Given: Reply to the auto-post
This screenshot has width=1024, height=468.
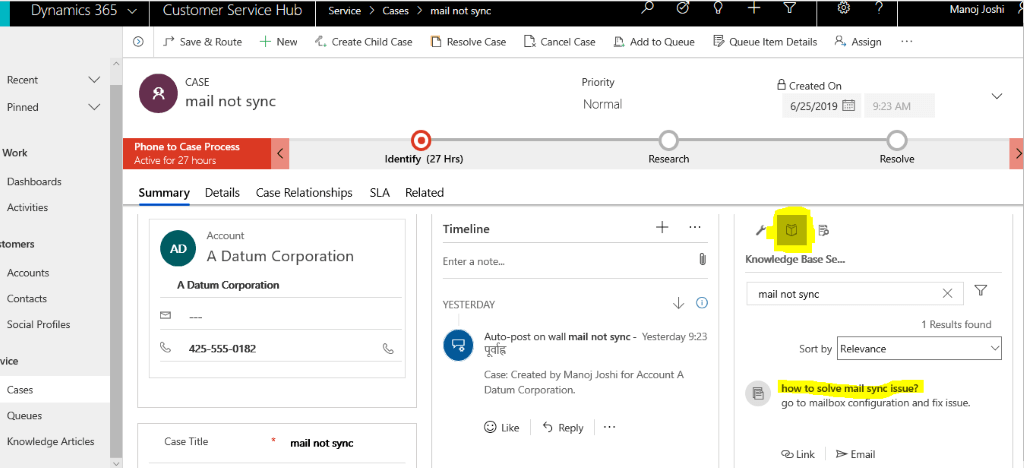Looking at the screenshot, I should click(563, 428).
